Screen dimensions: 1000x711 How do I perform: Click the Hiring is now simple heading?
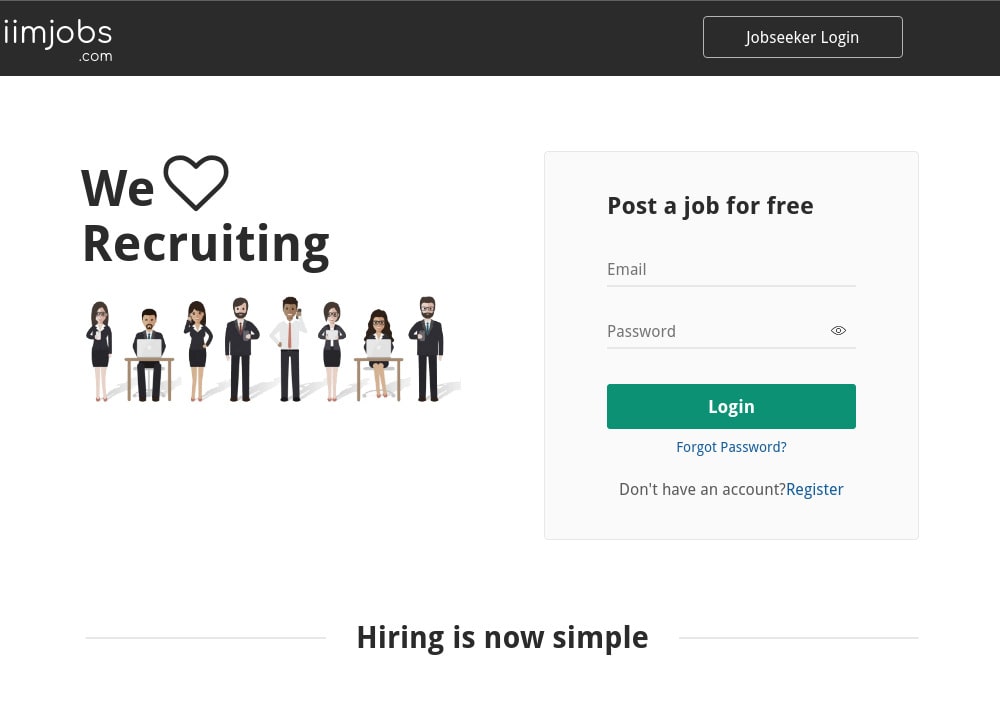(x=502, y=637)
